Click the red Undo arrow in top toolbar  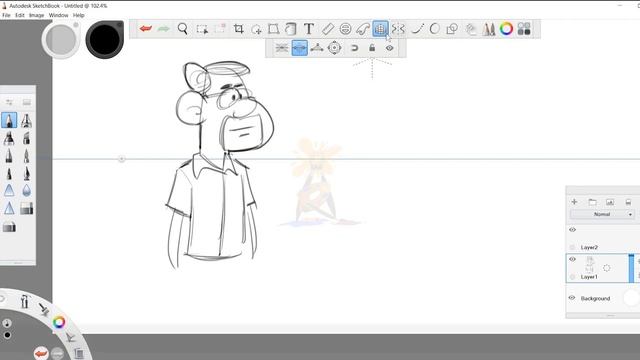146,29
